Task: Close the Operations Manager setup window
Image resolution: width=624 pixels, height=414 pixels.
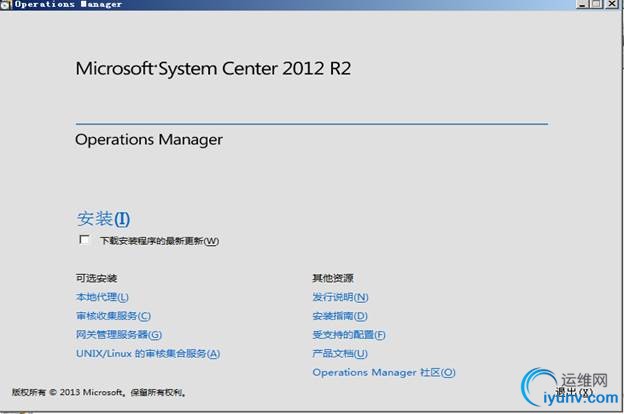Action: (x=612, y=4)
